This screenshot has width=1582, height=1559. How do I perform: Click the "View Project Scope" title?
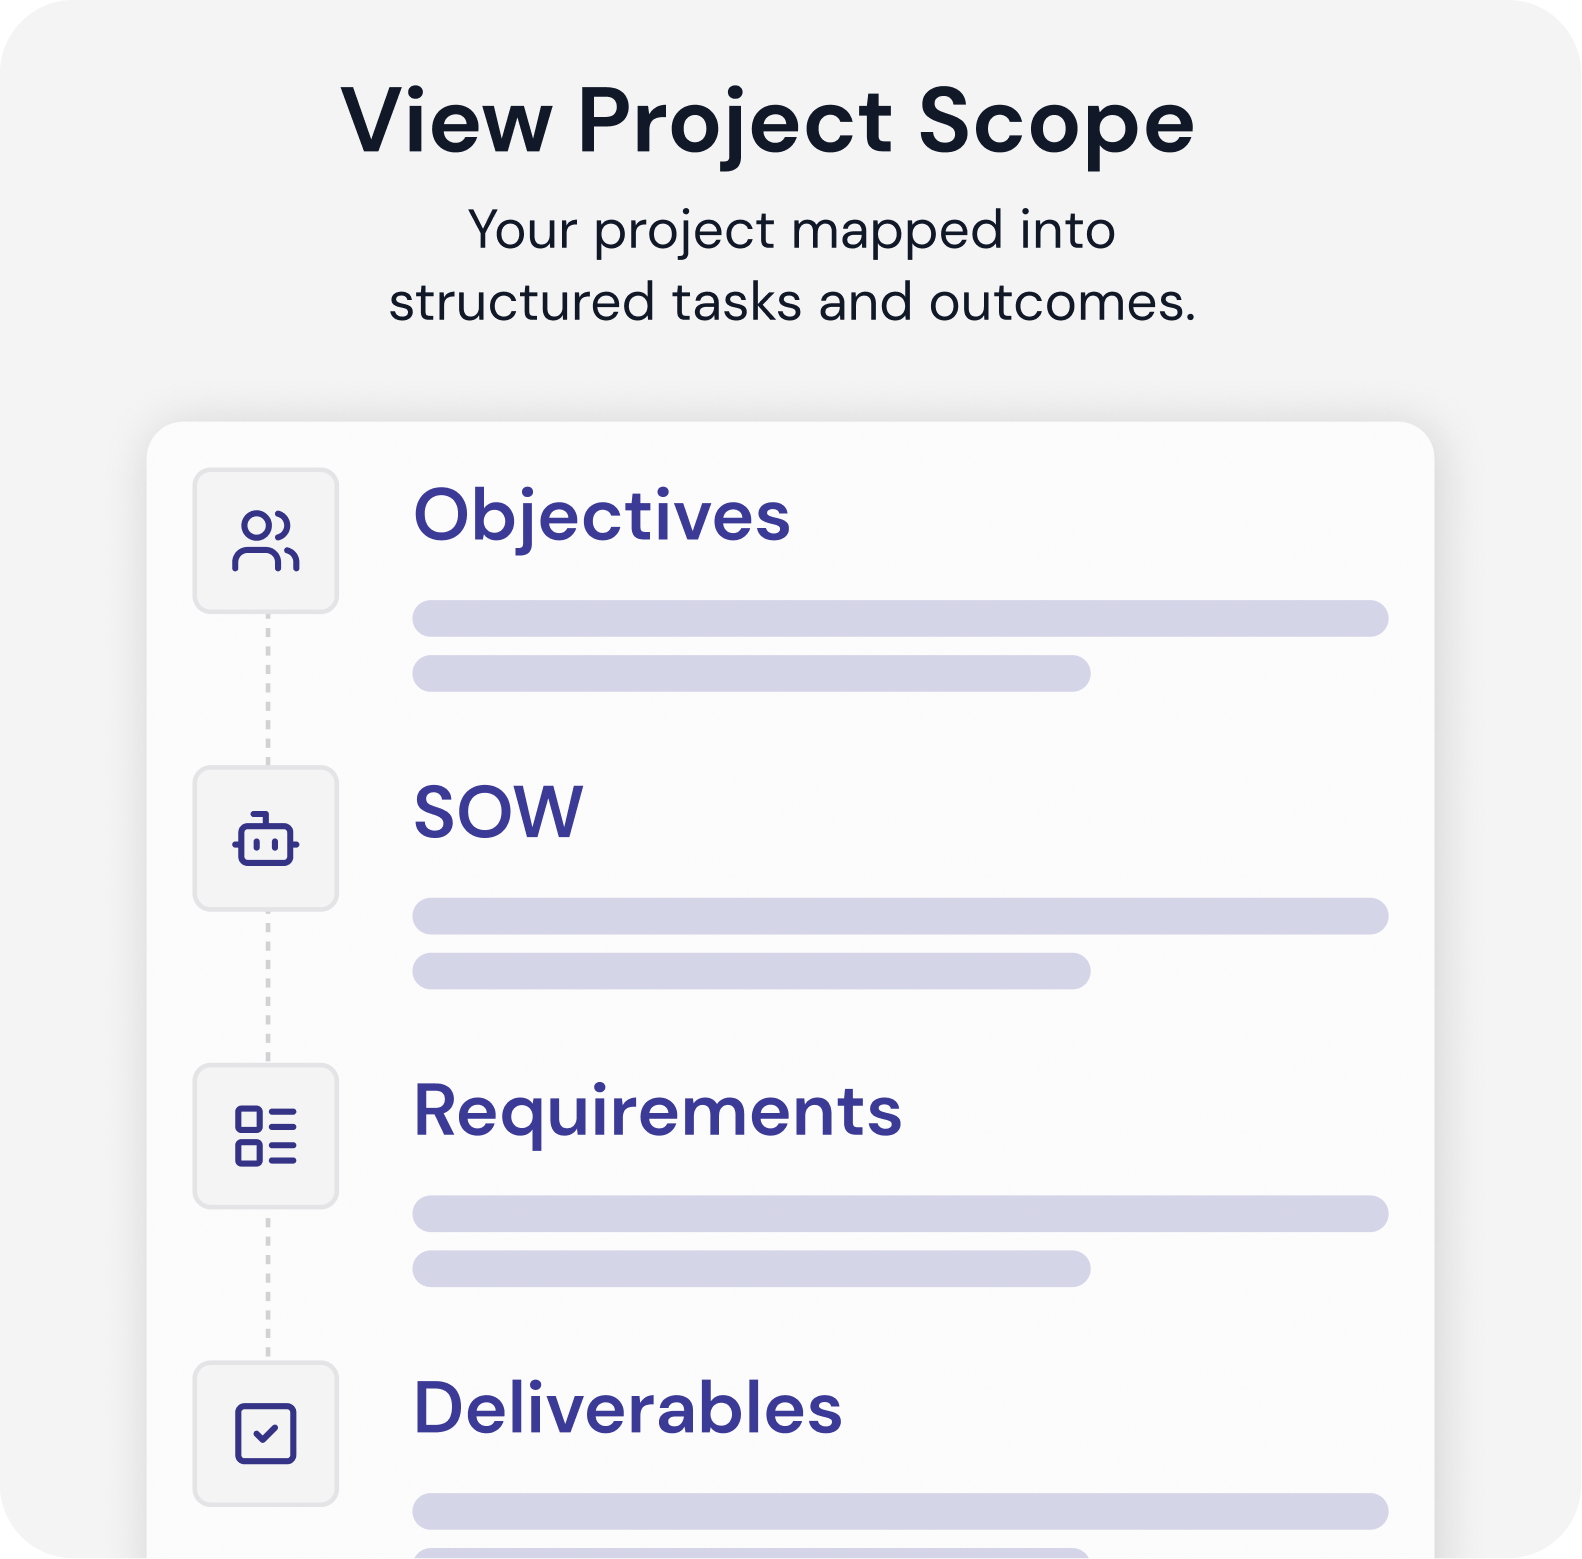click(767, 121)
